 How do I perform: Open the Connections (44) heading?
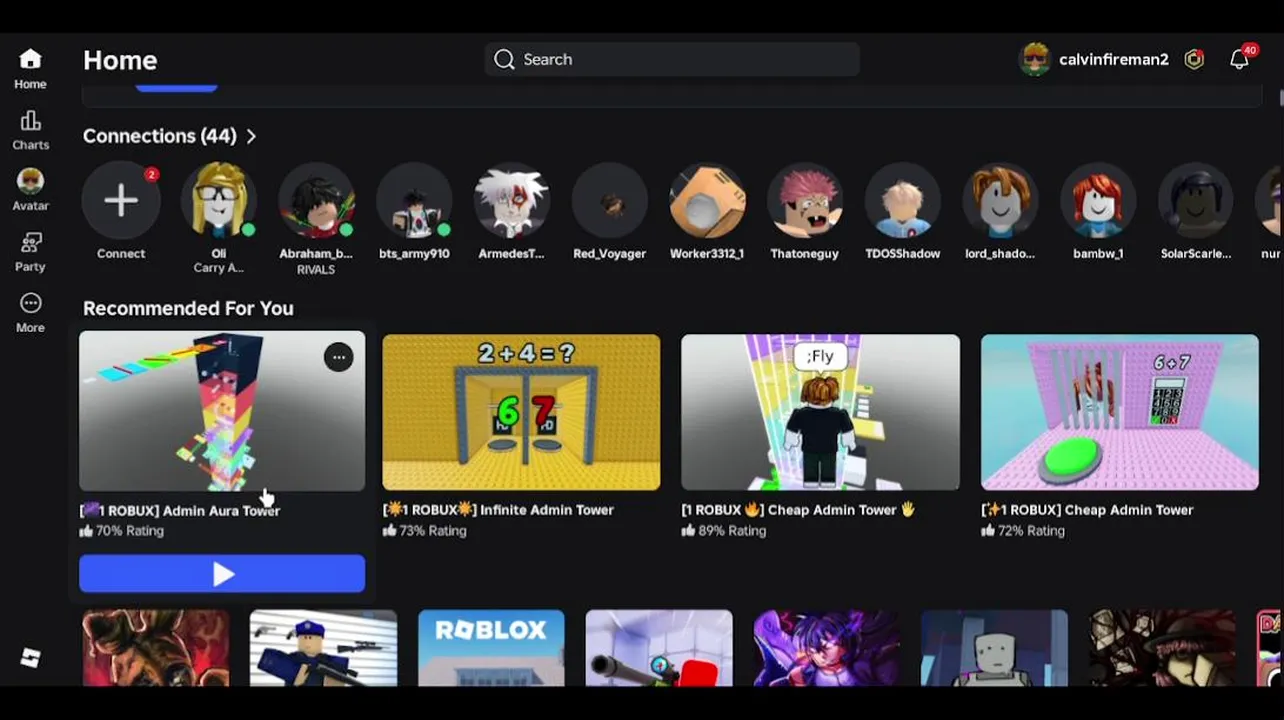tap(159, 136)
